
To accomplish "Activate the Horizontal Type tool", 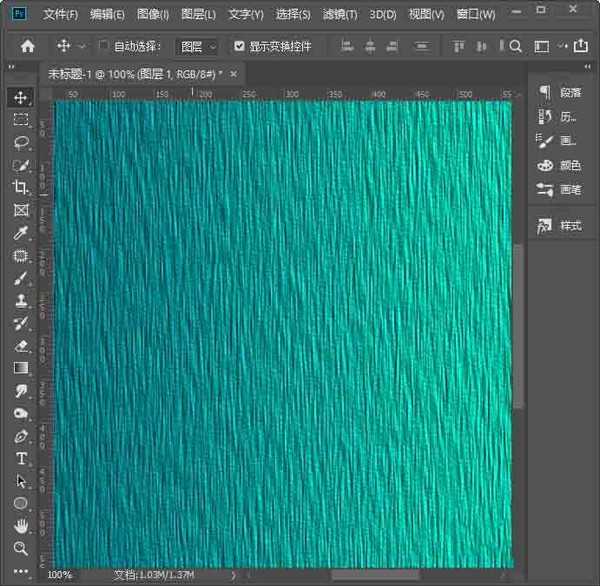I will (x=21, y=459).
